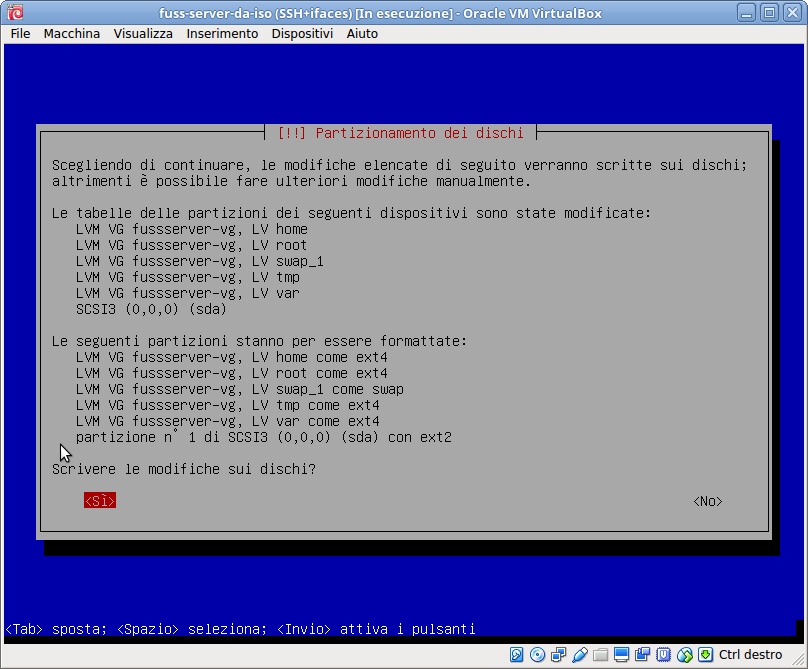
Task: Click 'Scrivere le modifiche sui dischi?' question
Action: click(184, 469)
